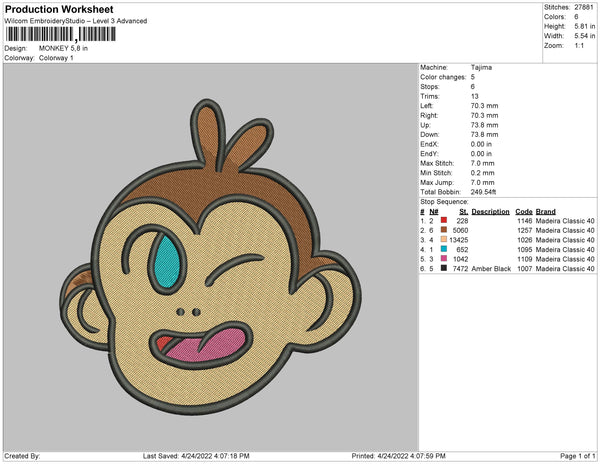This screenshot has width=600, height=464.
Task: Click the machine name 'Tajima'
Action: [481, 67]
